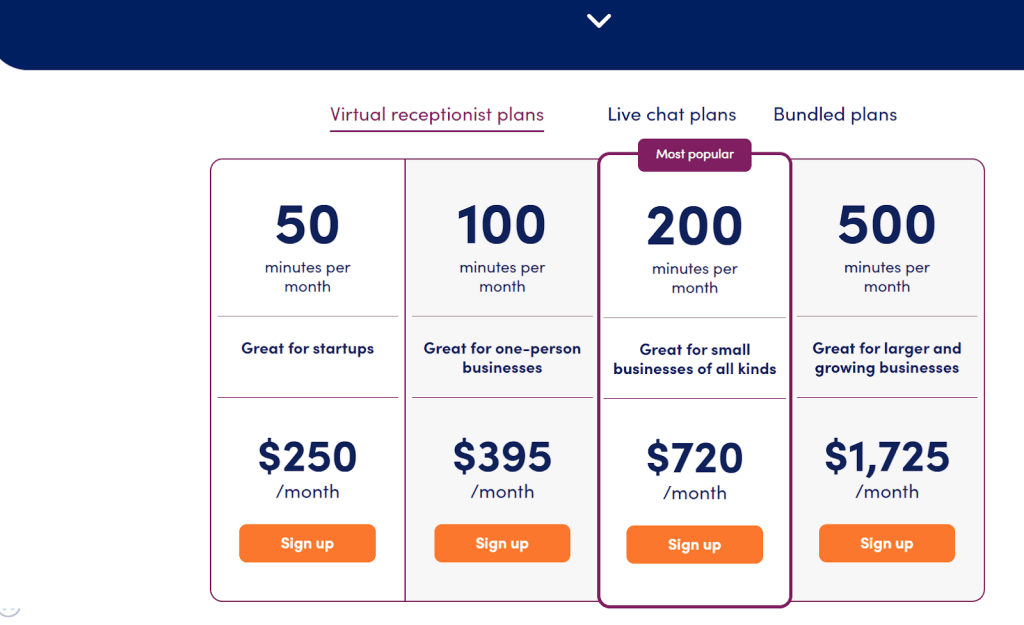Click Great for small businesses text
This screenshot has width=1024, height=625.
694,358
